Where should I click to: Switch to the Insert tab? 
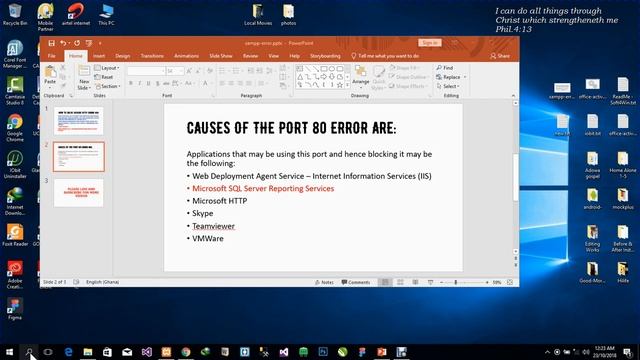[x=99, y=56]
